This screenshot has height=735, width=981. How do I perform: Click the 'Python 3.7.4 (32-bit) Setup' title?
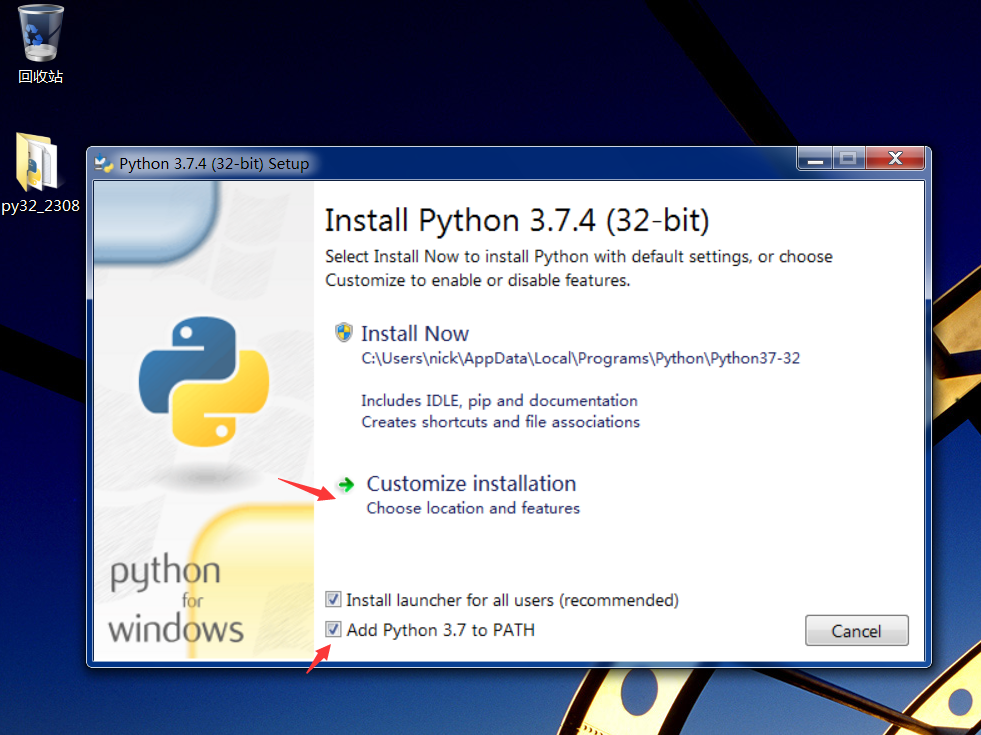tap(214, 164)
